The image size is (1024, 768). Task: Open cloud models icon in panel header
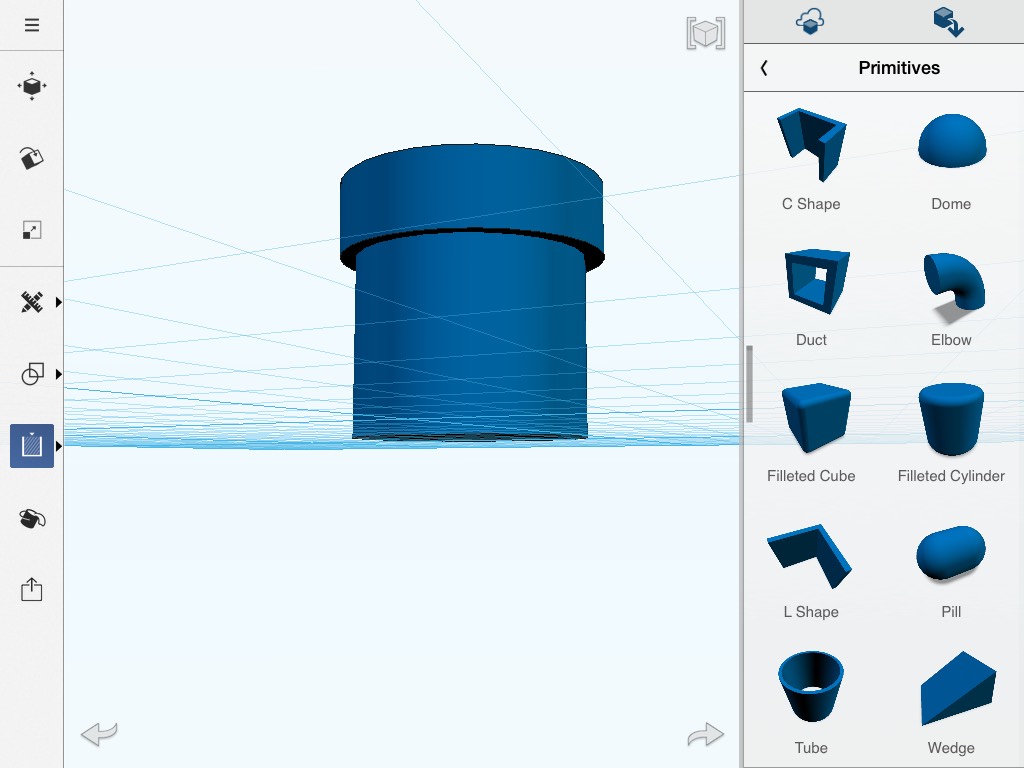(x=810, y=21)
